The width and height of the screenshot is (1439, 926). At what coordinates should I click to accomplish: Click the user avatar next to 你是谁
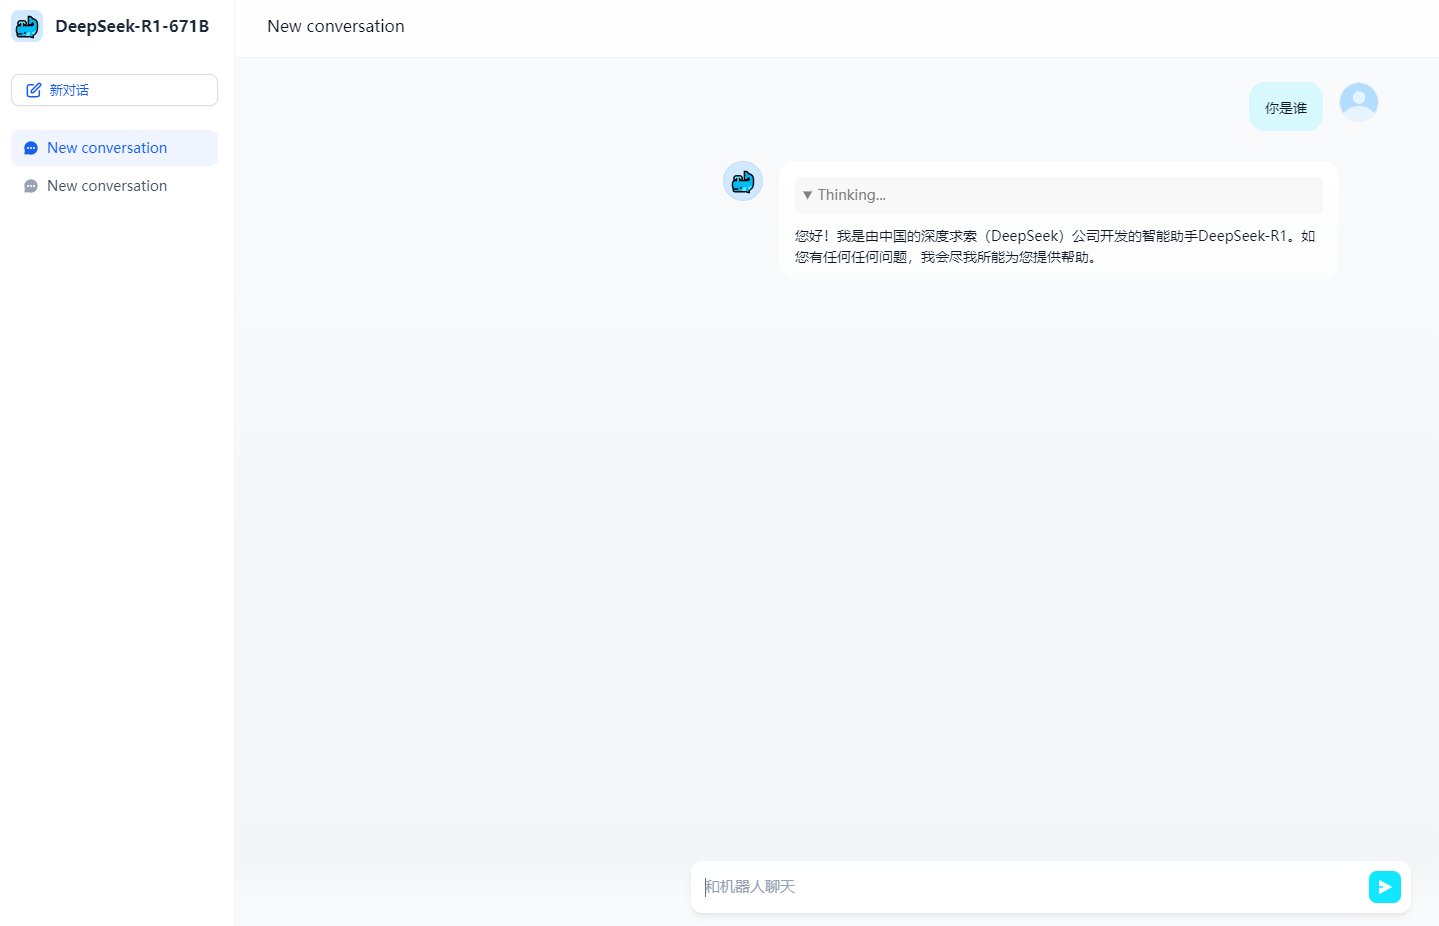click(1359, 102)
